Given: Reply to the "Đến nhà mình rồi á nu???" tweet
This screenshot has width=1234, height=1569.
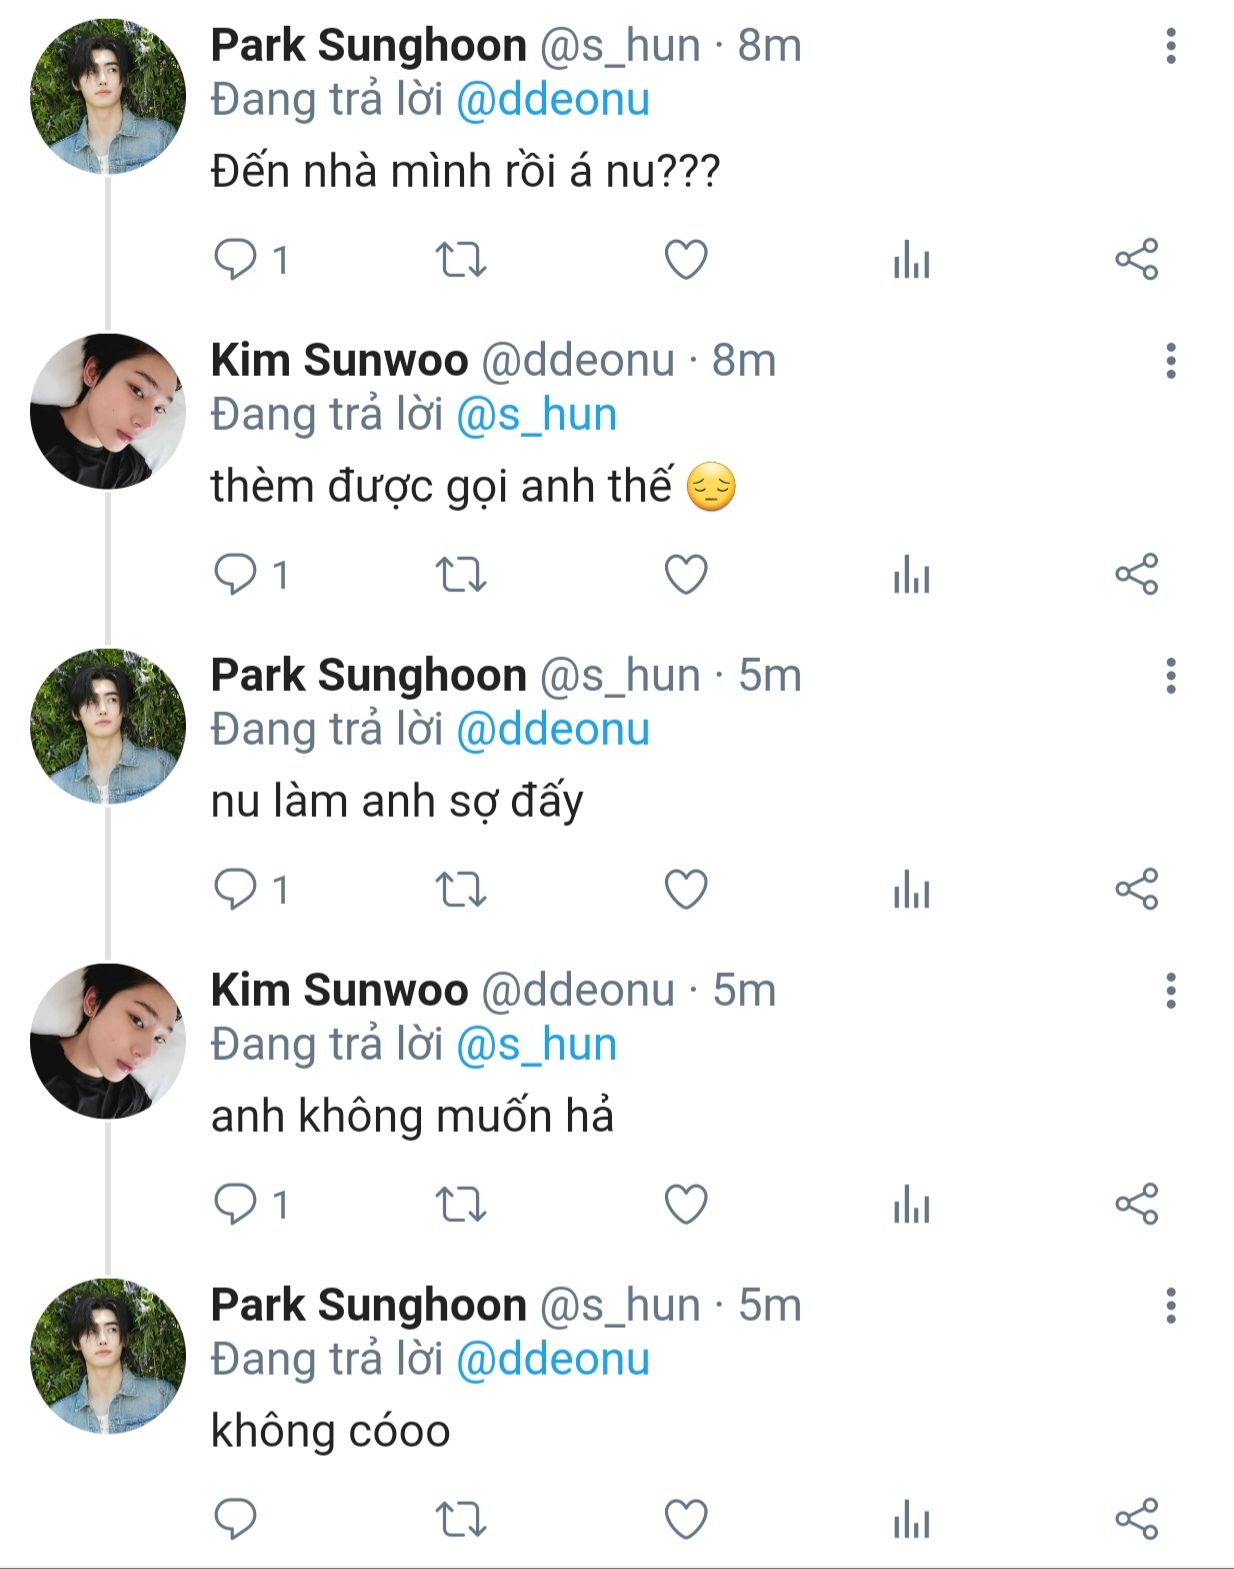Looking at the screenshot, I should 236,260.
